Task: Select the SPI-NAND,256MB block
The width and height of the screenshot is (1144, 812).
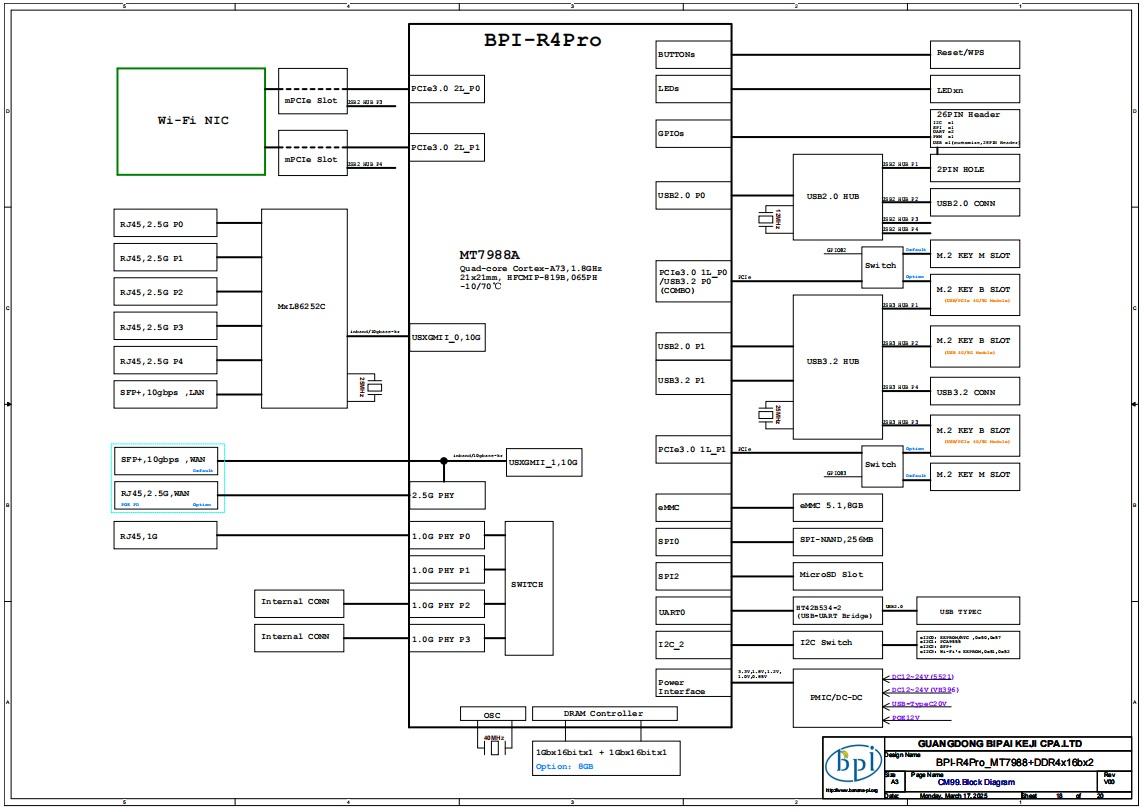Action: (x=838, y=541)
